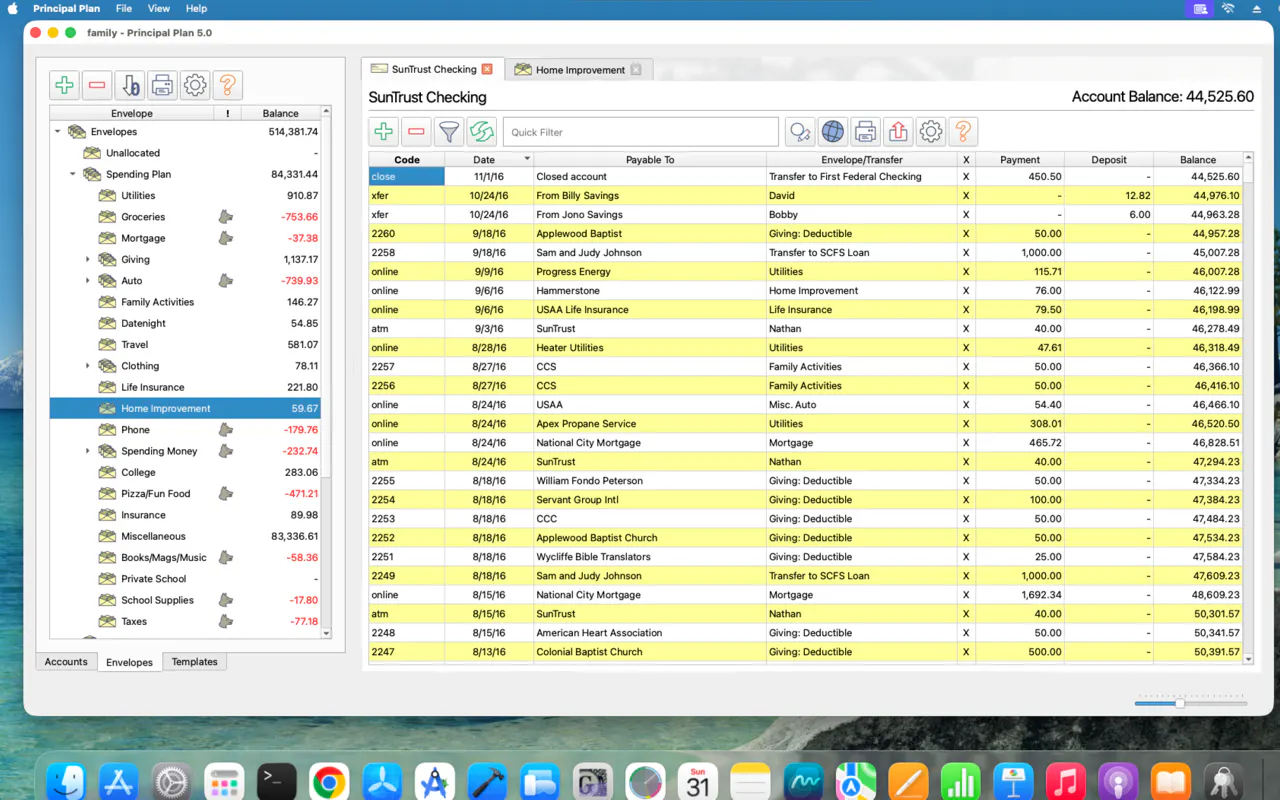Adjust the zoom slider at the window bottom
The image size is (1280, 800).
pyautogui.click(x=1180, y=704)
